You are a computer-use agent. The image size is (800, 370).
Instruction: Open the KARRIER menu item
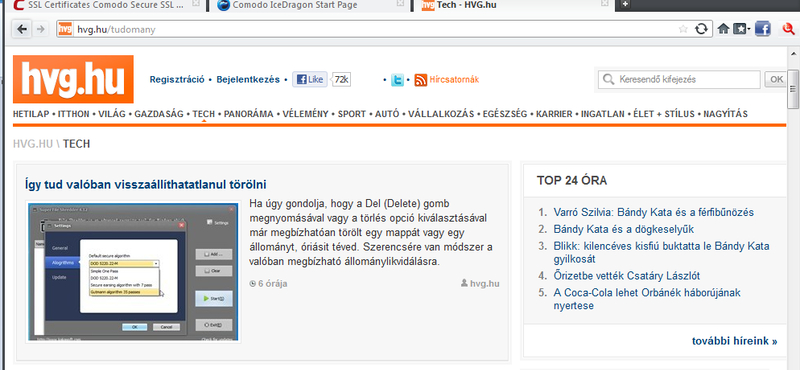coord(554,114)
